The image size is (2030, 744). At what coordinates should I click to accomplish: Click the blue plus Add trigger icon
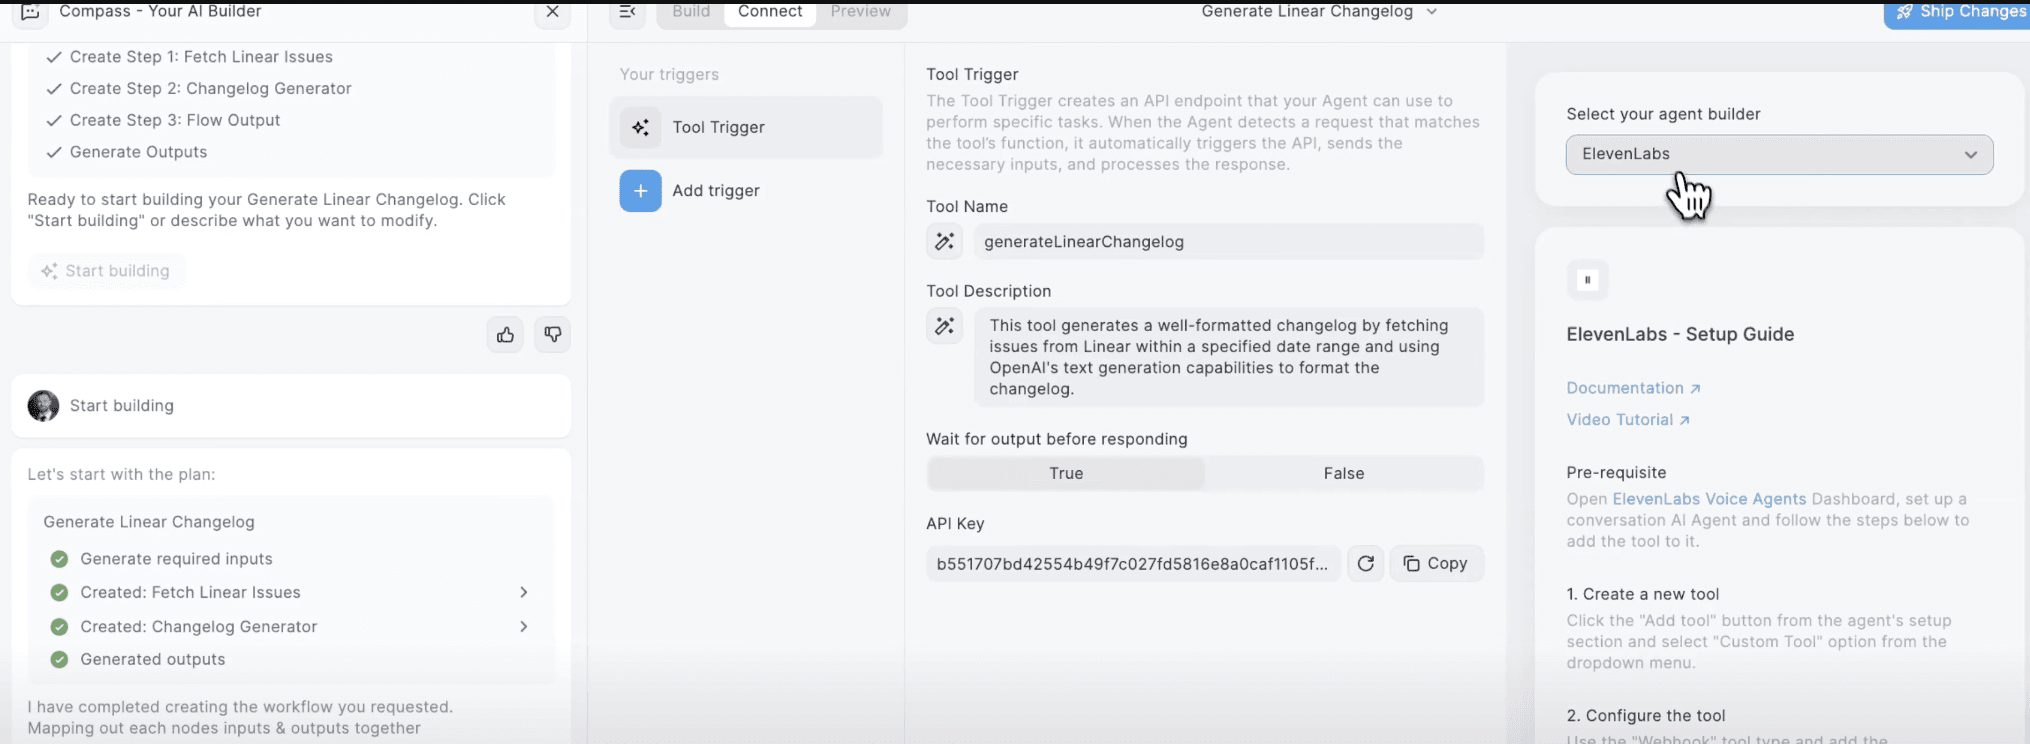coord(641,191)
